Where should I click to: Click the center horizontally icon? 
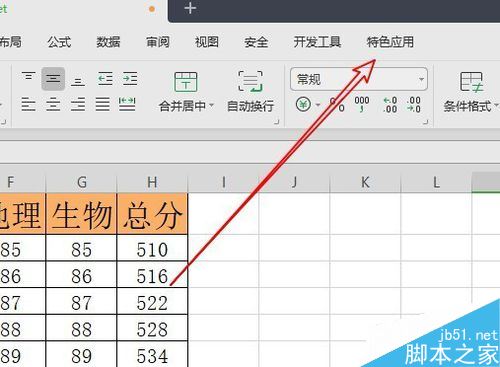pos(53,104)
